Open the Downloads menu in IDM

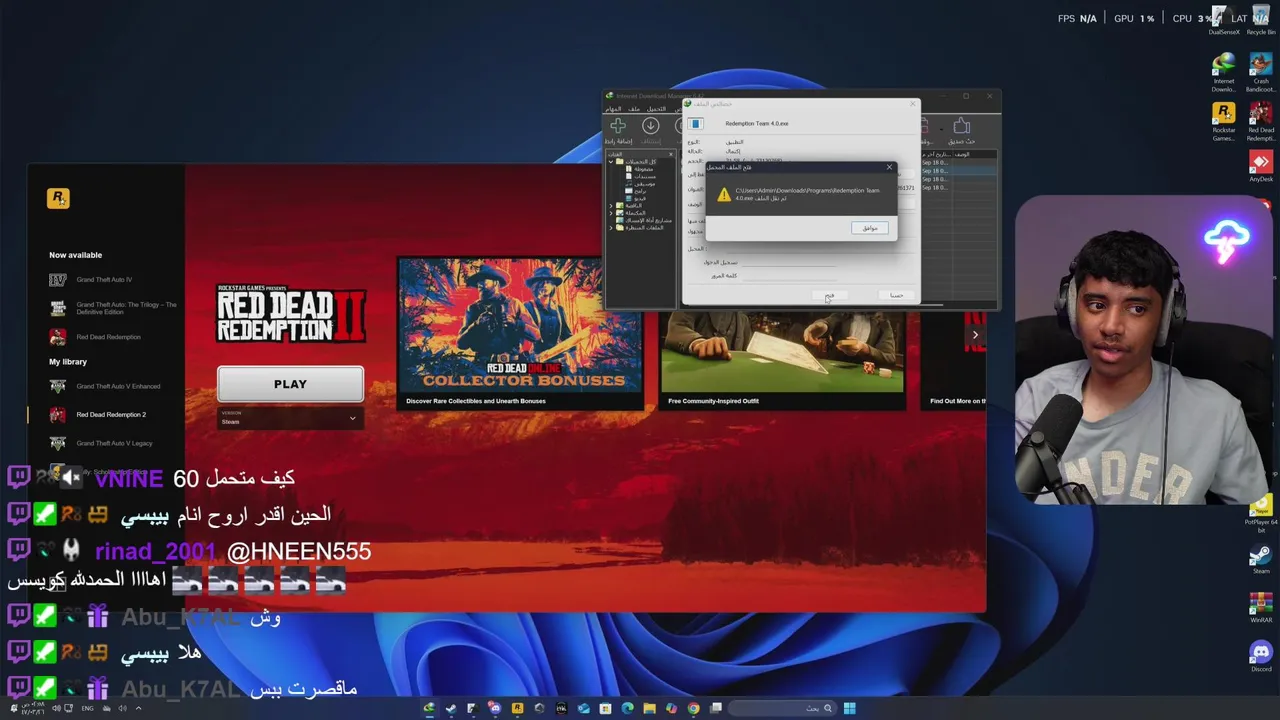point(656,109)
